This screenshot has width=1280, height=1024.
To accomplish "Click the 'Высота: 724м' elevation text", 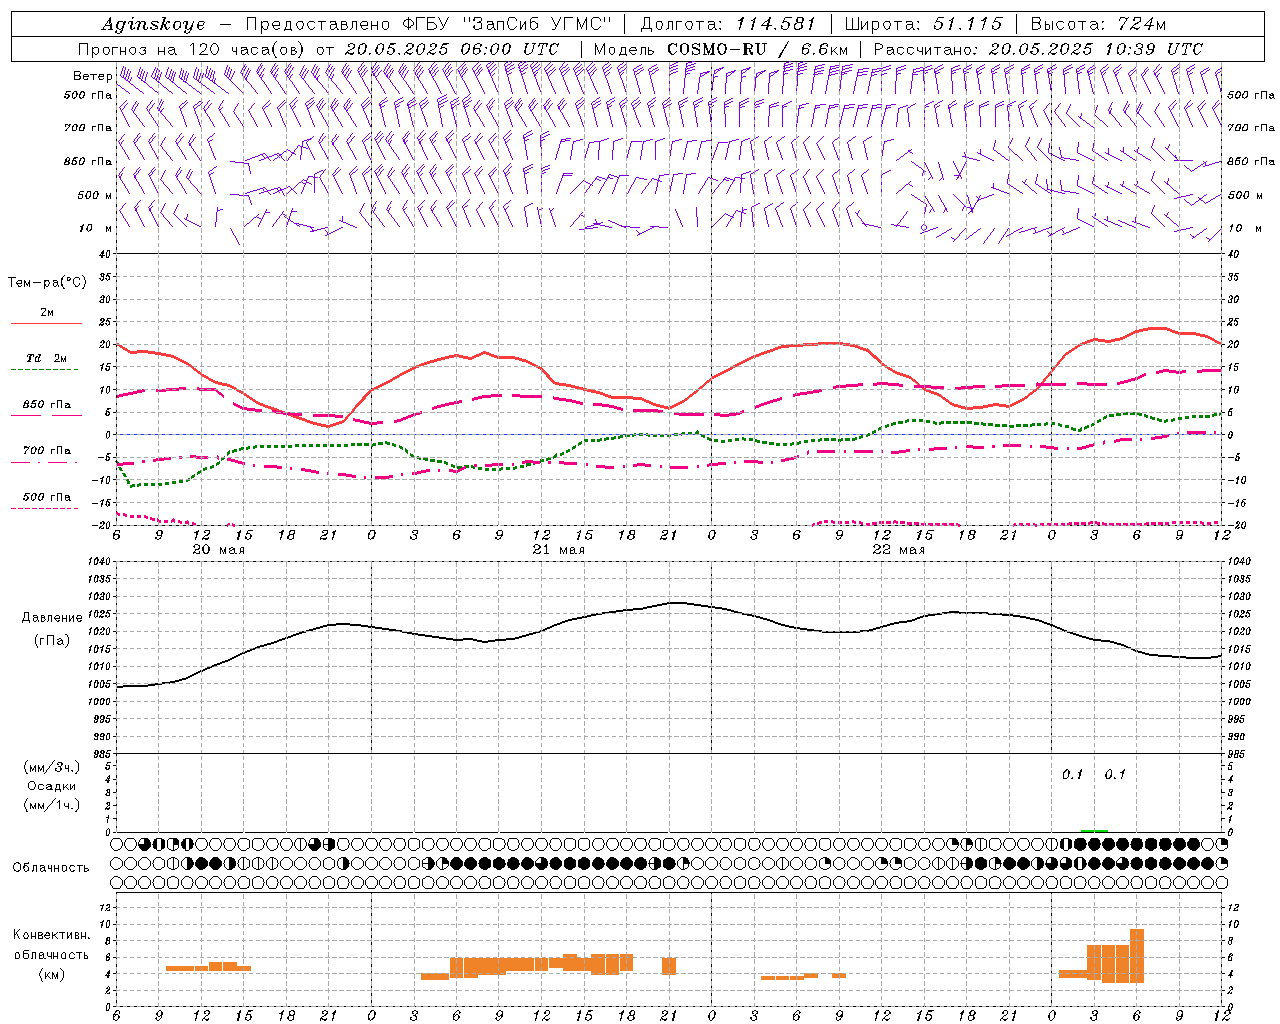I will [x=1099, y=24].
